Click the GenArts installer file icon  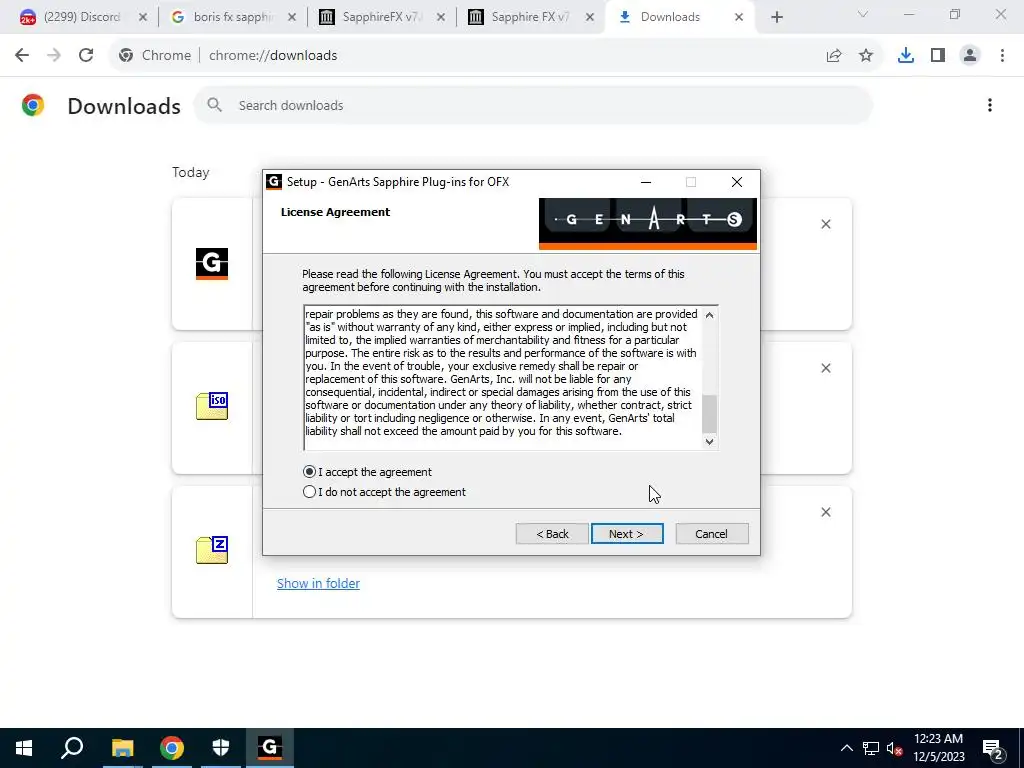click(x=212, y=264)
